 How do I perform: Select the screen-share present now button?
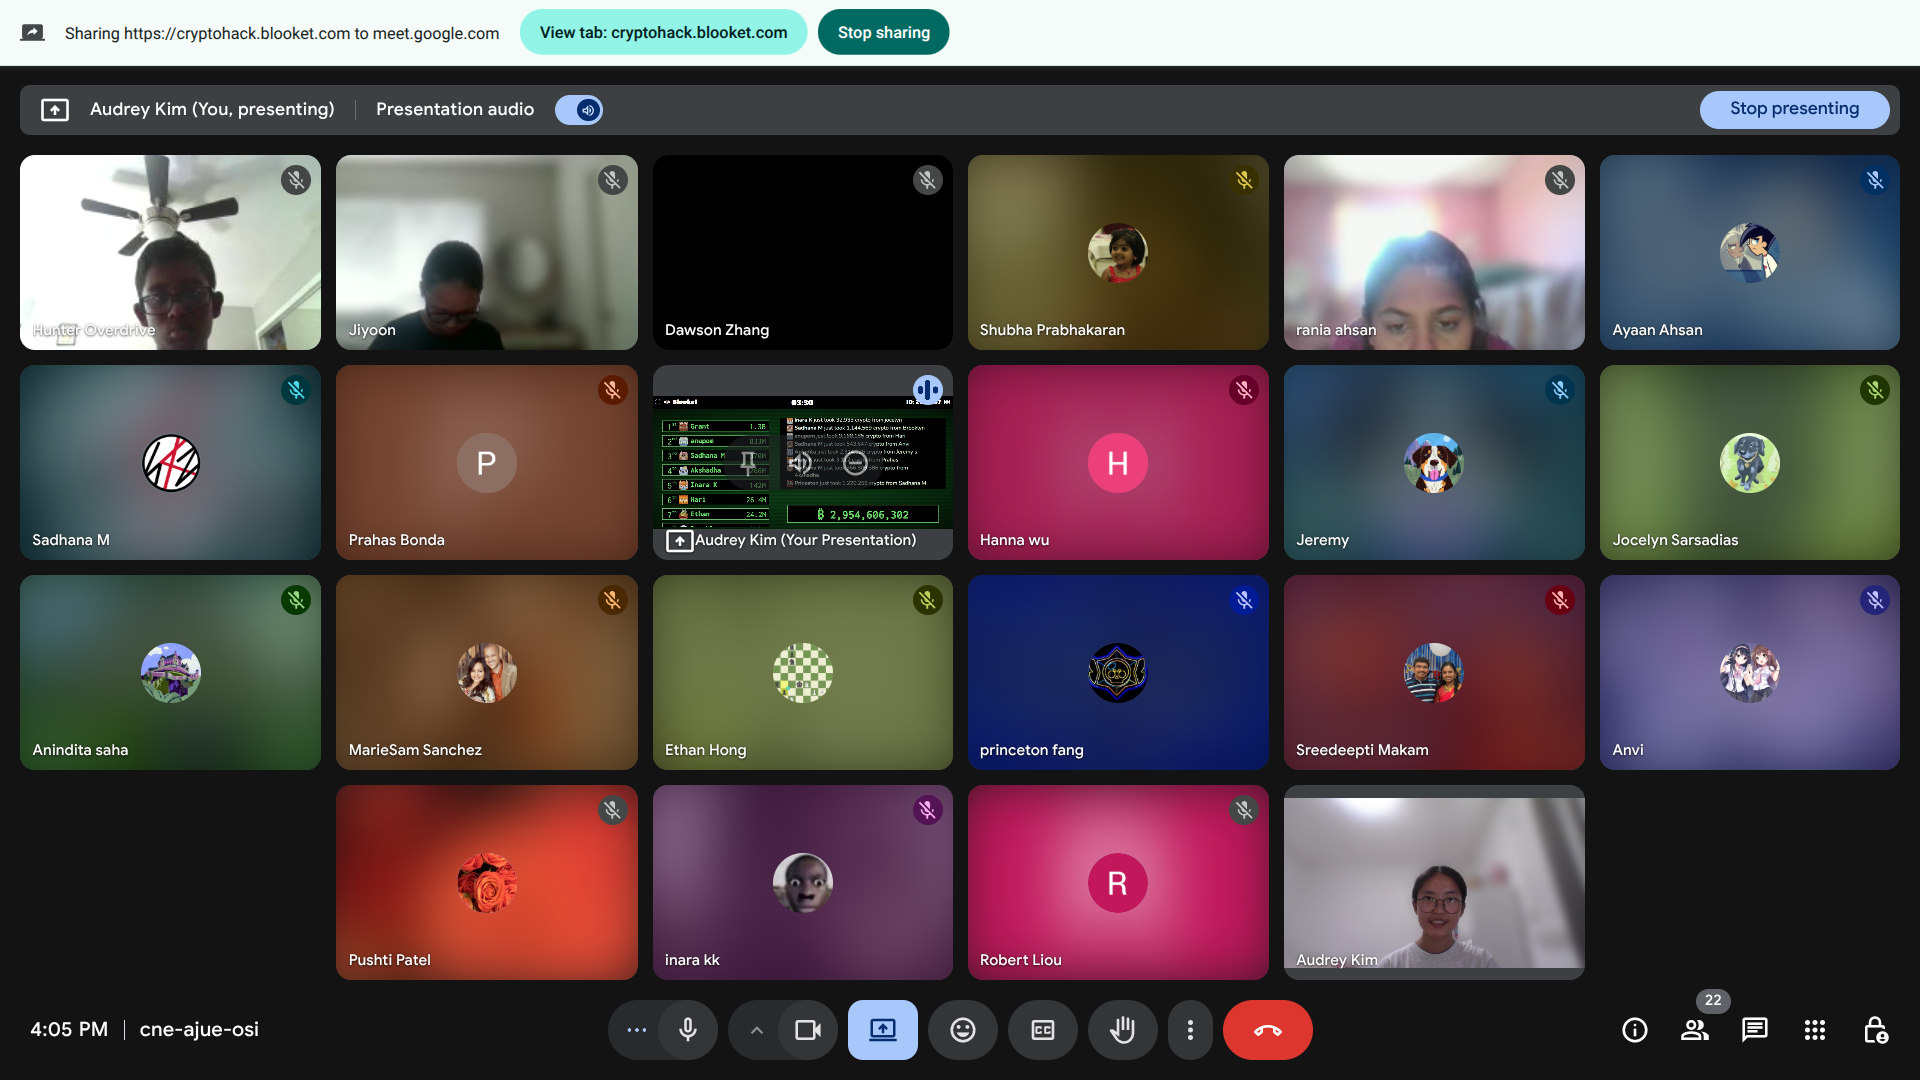882,1030
